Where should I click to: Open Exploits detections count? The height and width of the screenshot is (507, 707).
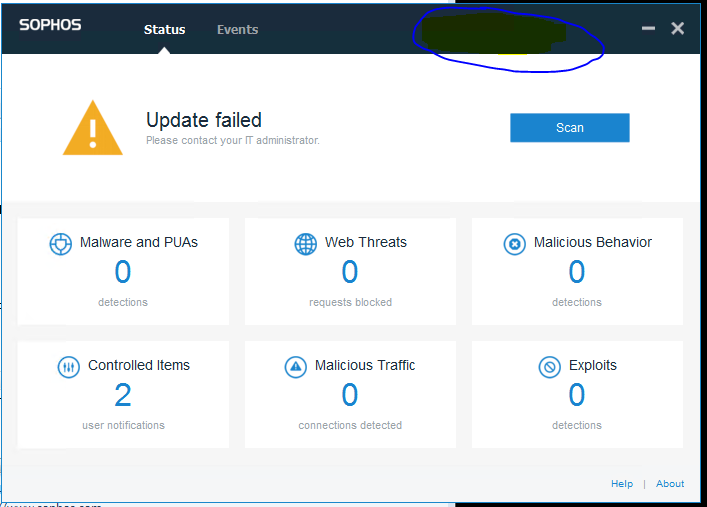pyautogui.click(x=577, y=395)
